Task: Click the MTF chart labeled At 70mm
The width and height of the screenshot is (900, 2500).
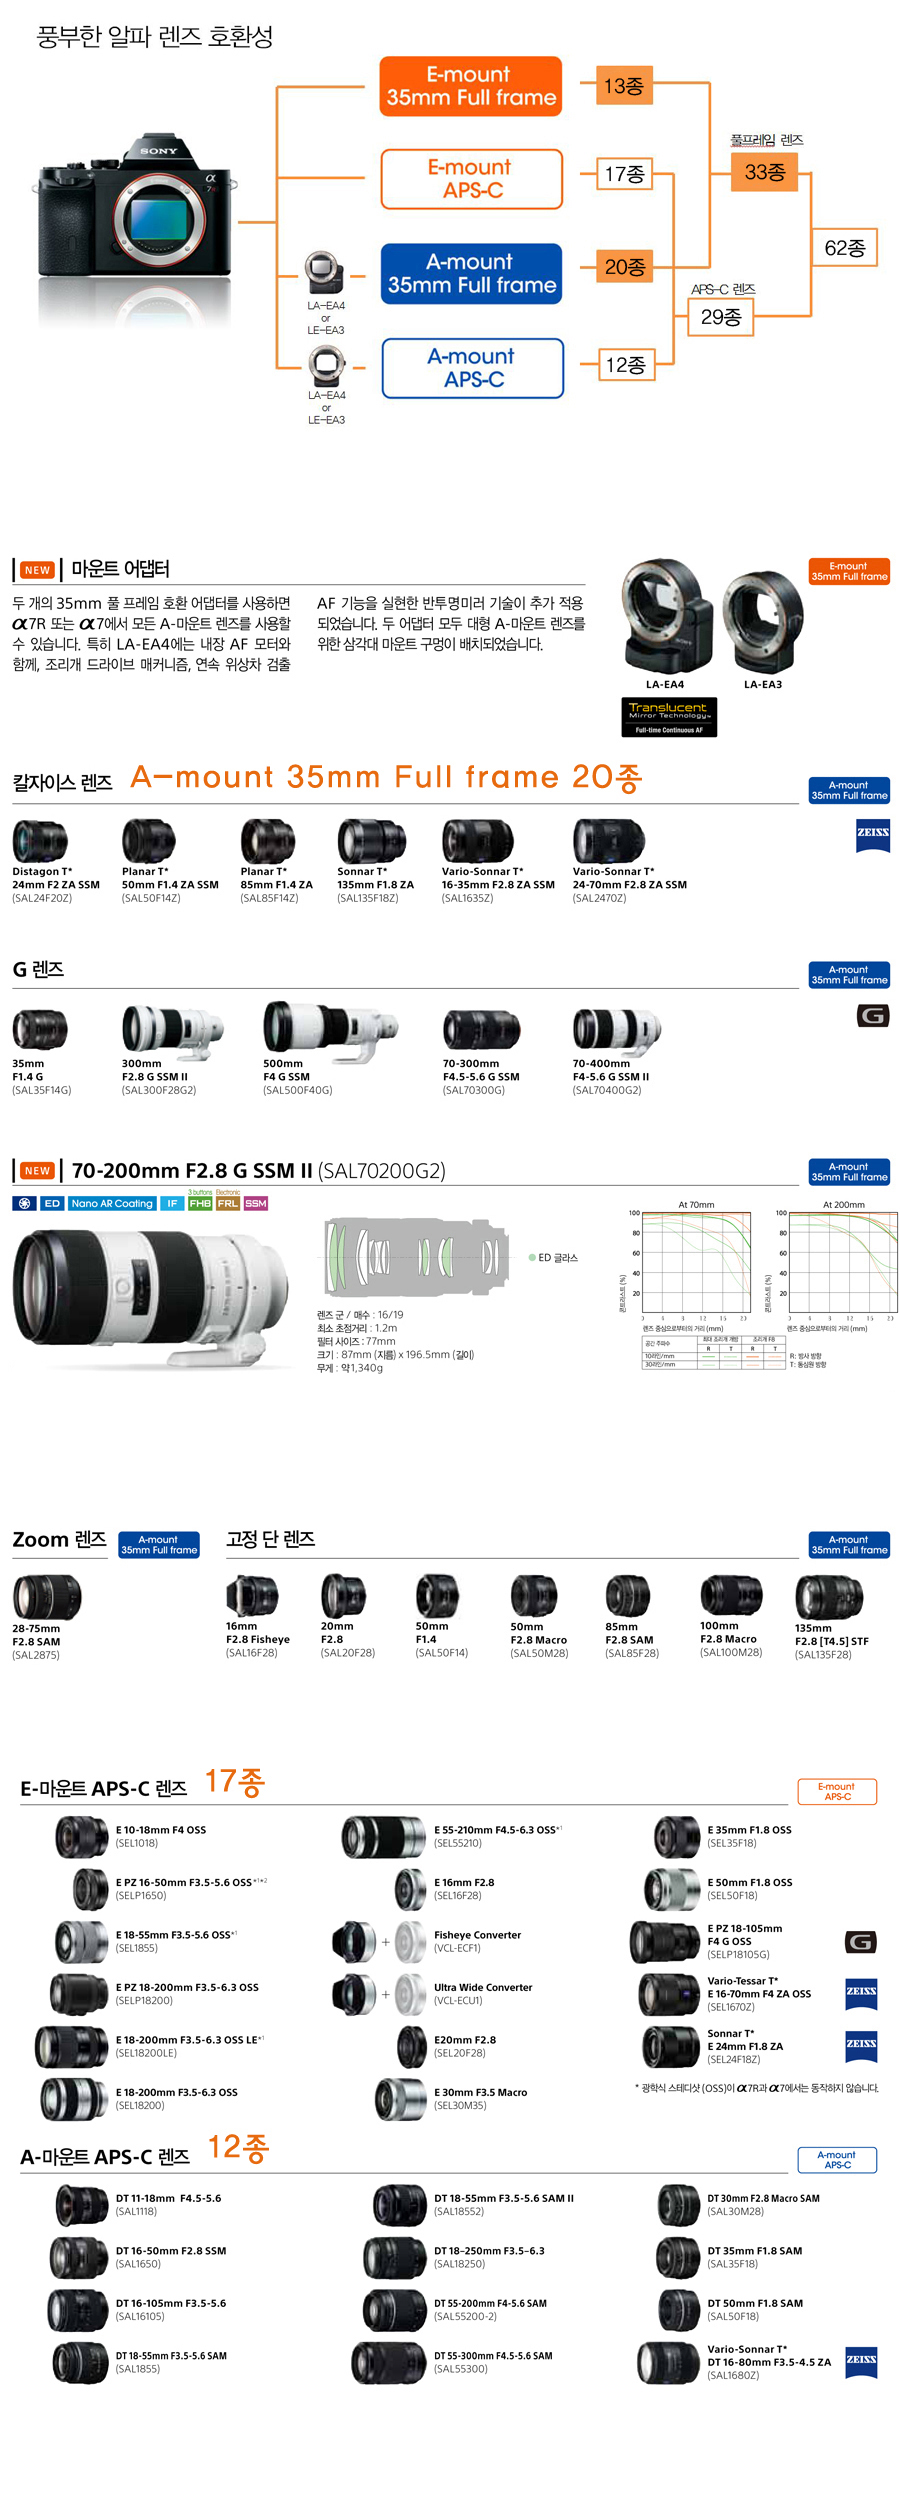Action: click(696, 1263)
